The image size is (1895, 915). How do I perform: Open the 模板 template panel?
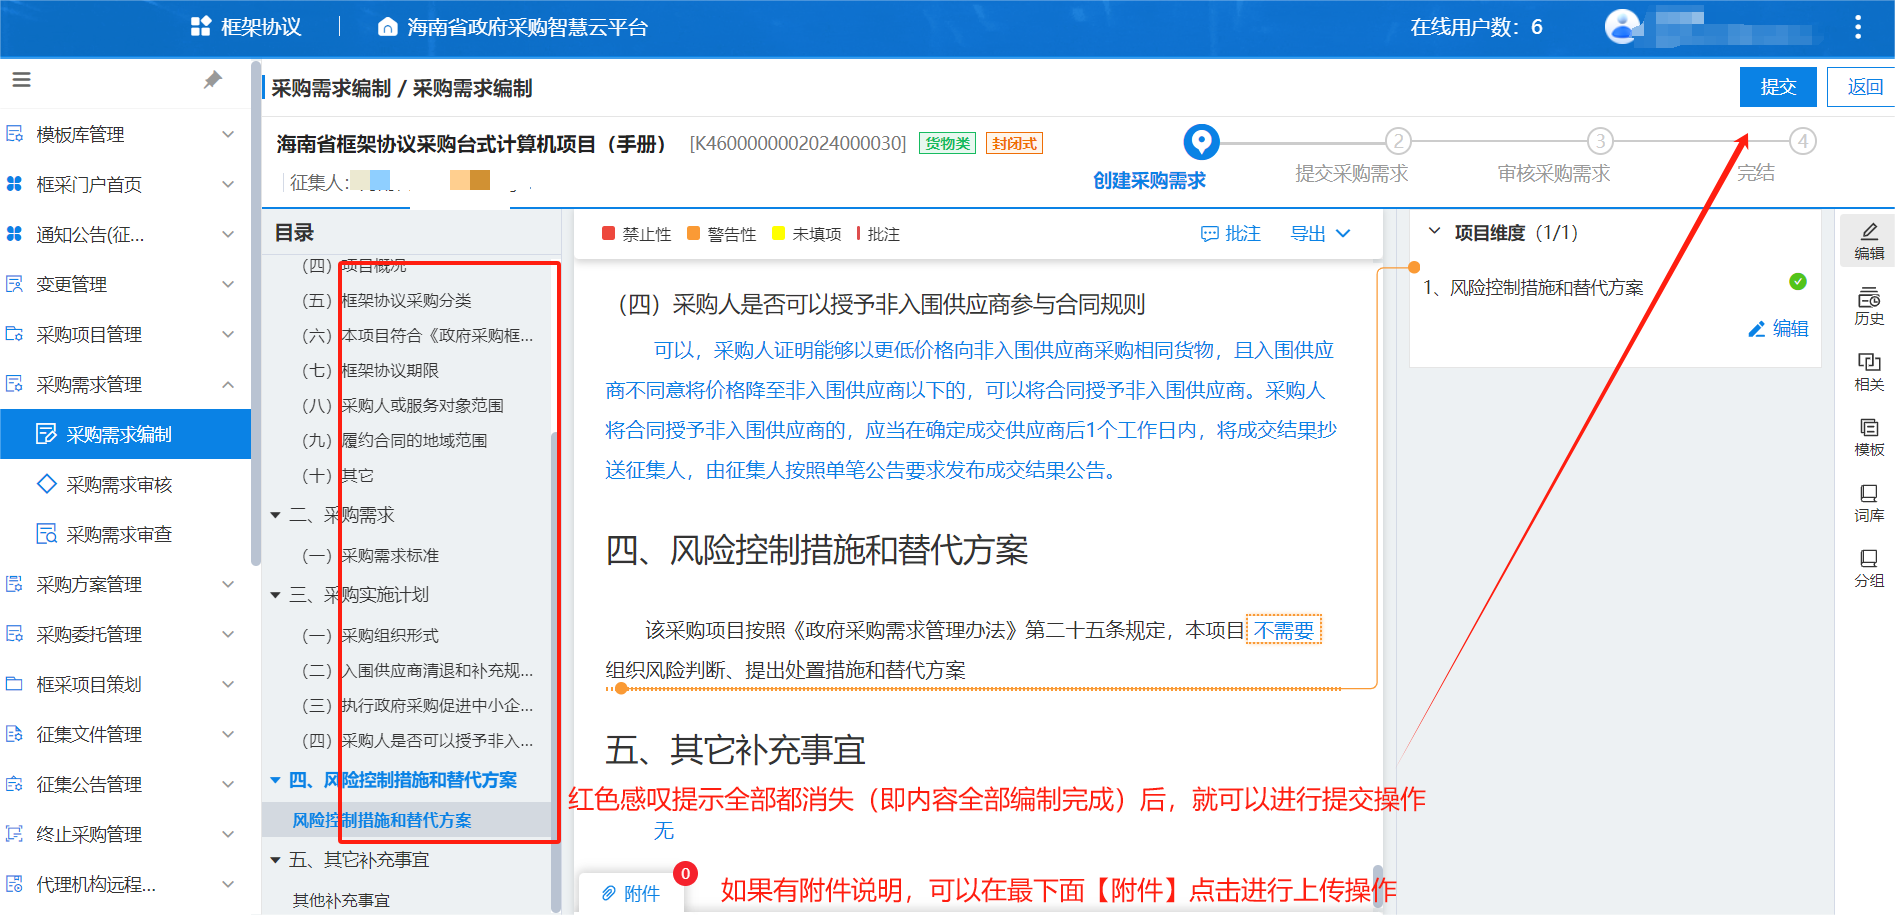[1868, 437]
